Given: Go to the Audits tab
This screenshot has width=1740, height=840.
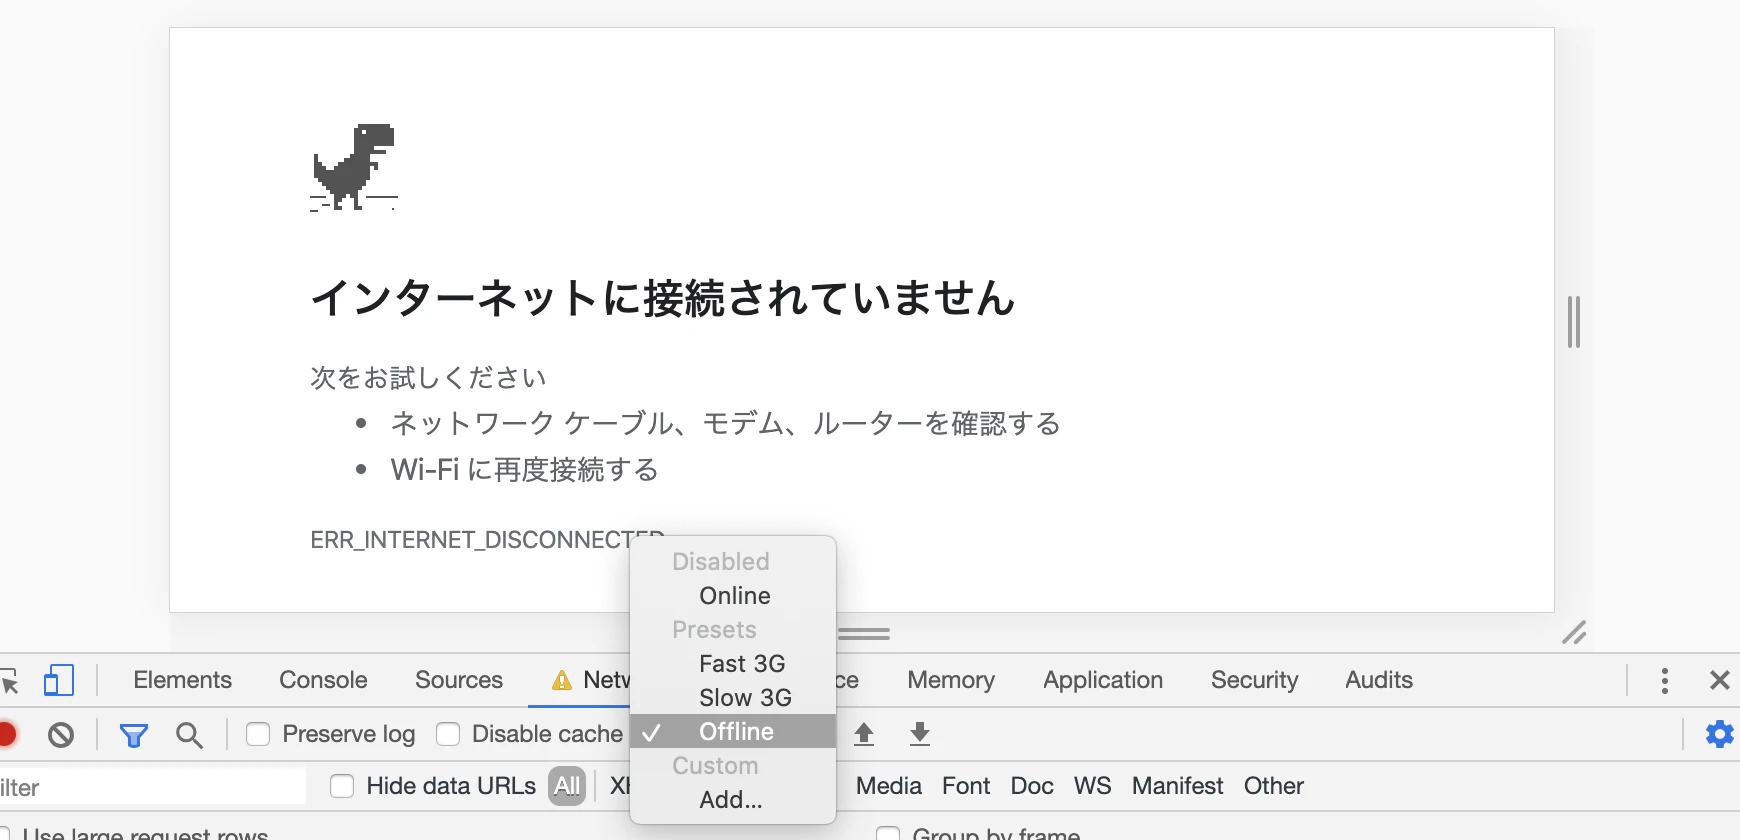Looking at the screenshot, I should [x=1379, y=680].
